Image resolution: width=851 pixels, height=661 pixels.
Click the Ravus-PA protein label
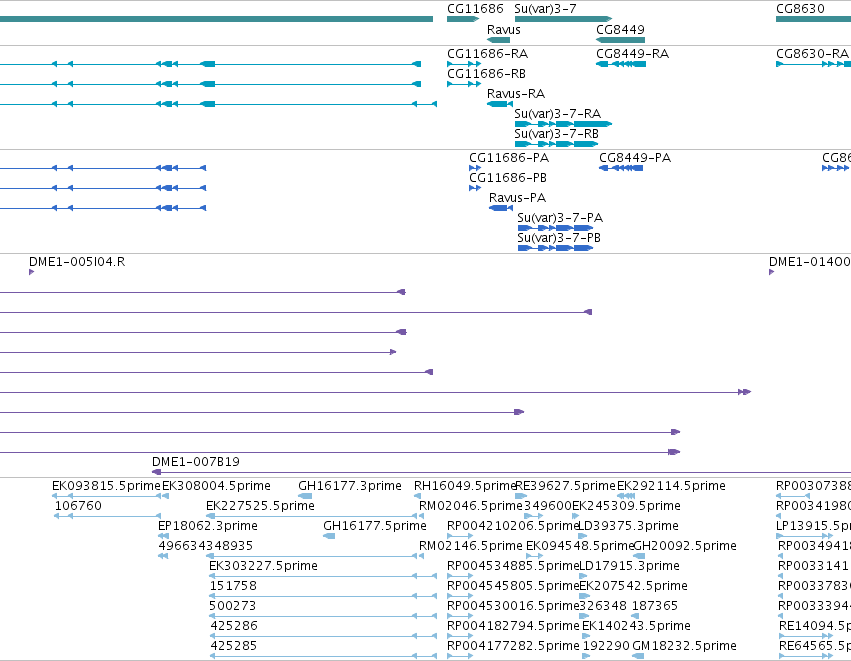tap(517, 198)
